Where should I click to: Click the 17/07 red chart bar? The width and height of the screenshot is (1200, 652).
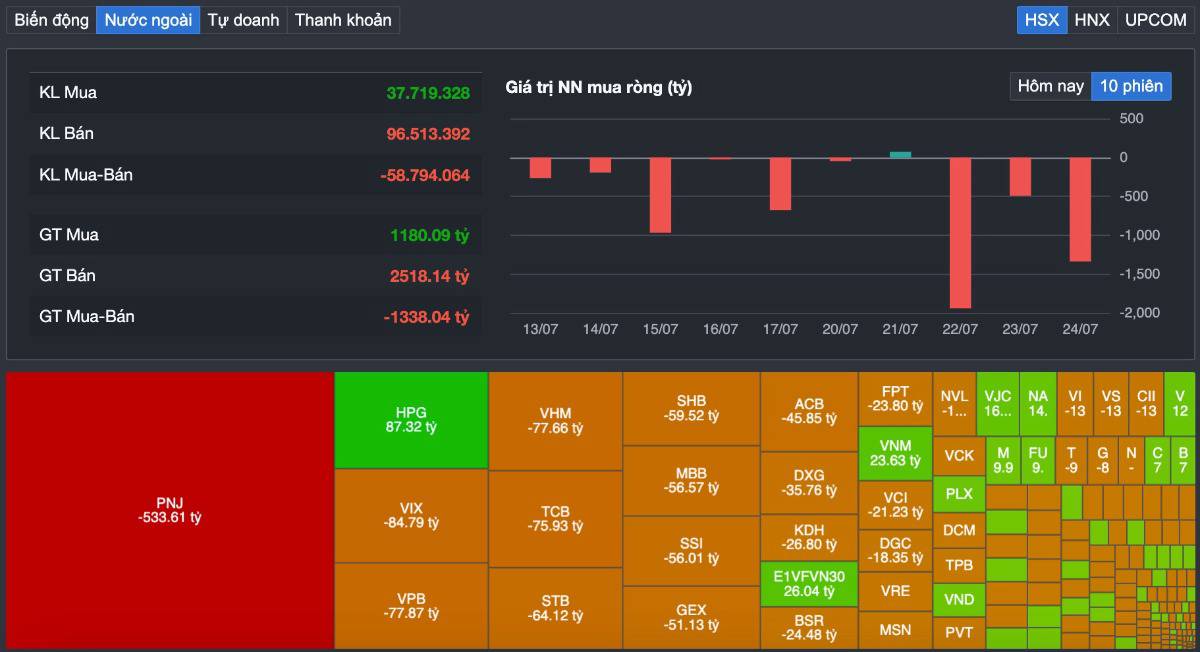[780, 184]
